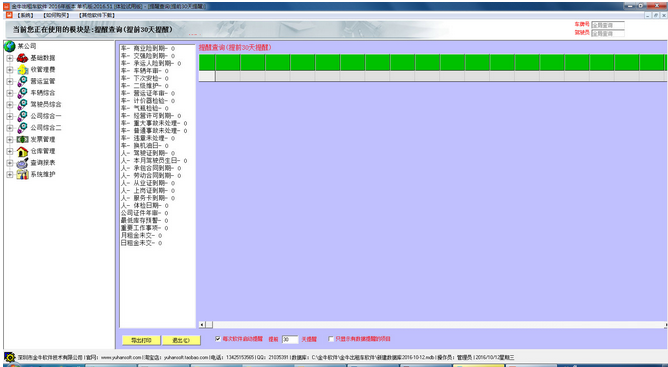Viewport: 668px width, 367px height.
Task: Click the gear icon for 车辆综合
Action: (x=22, y=93)
